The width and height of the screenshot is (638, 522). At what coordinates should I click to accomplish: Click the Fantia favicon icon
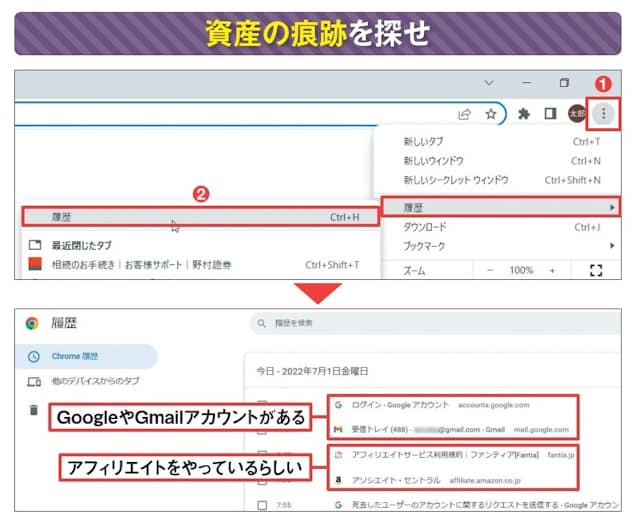[x=338, y=455]
